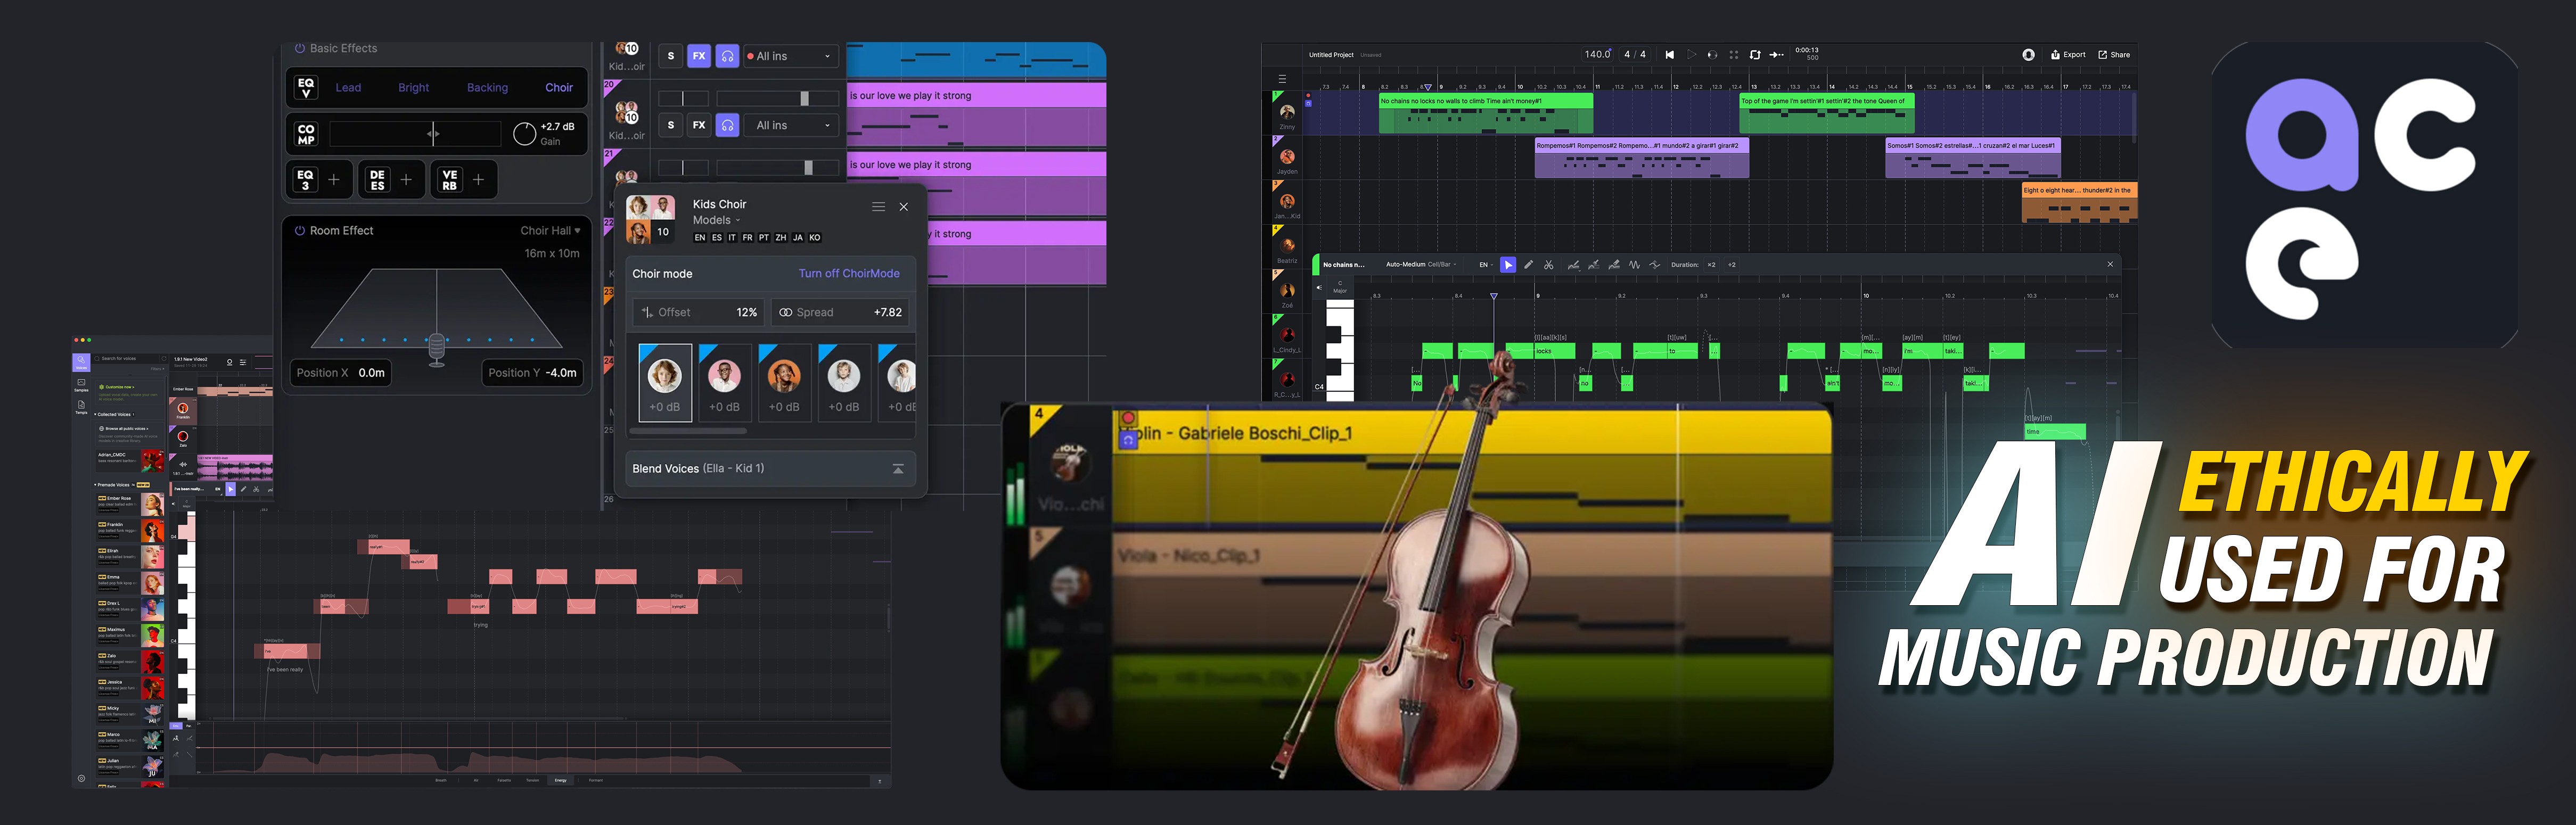
Task: Select the pencil draw tool
Action: tap(1528, 265)
